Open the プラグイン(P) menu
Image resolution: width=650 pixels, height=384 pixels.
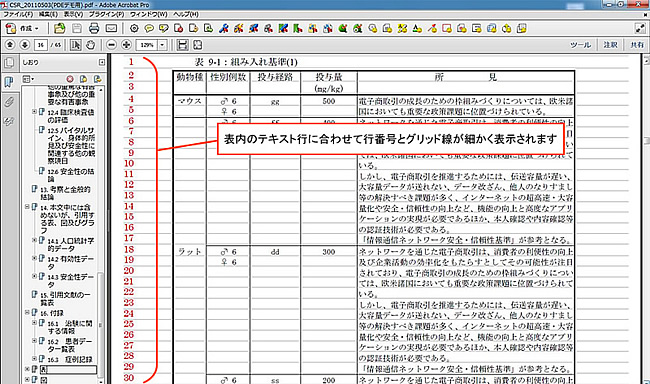click(107, 14)
